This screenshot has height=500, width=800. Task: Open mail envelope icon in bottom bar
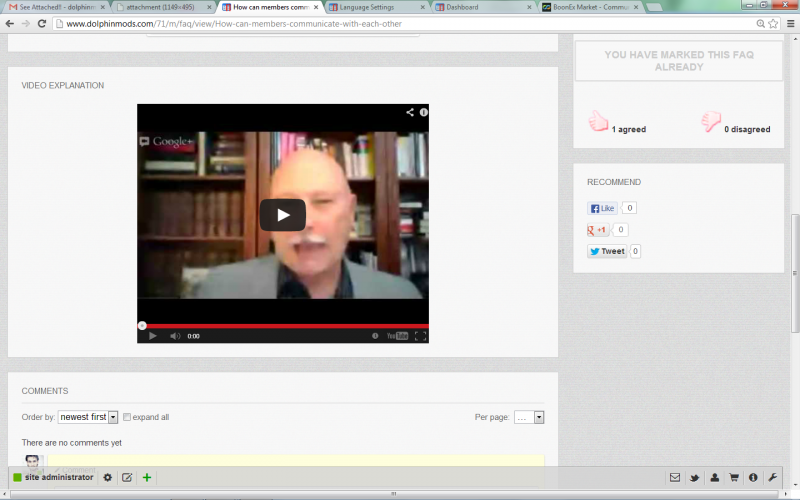(x=675, y=478)
